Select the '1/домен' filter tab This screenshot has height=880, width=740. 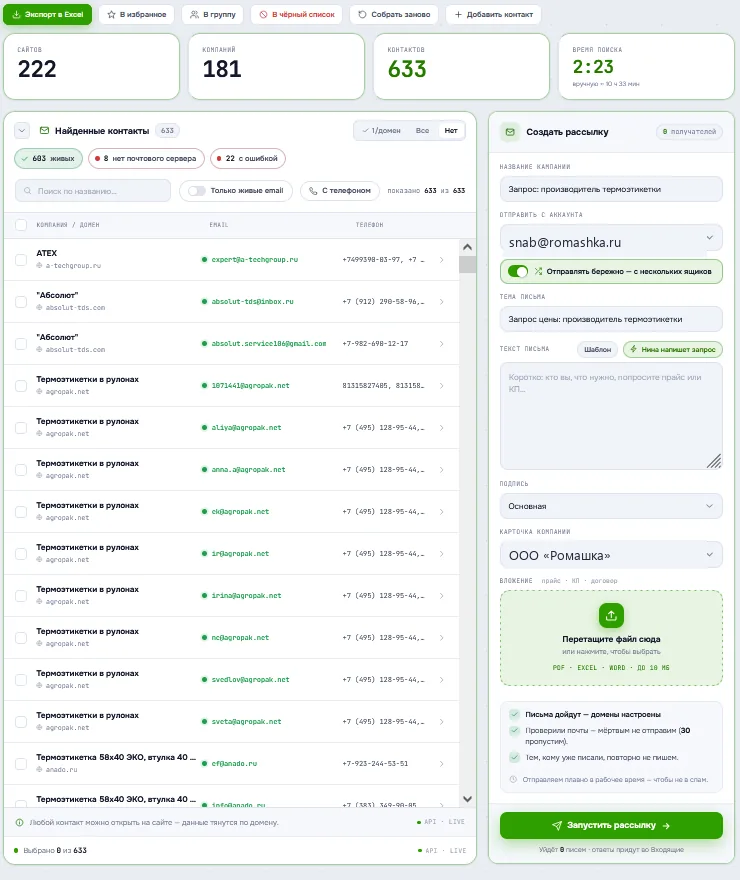382,130
